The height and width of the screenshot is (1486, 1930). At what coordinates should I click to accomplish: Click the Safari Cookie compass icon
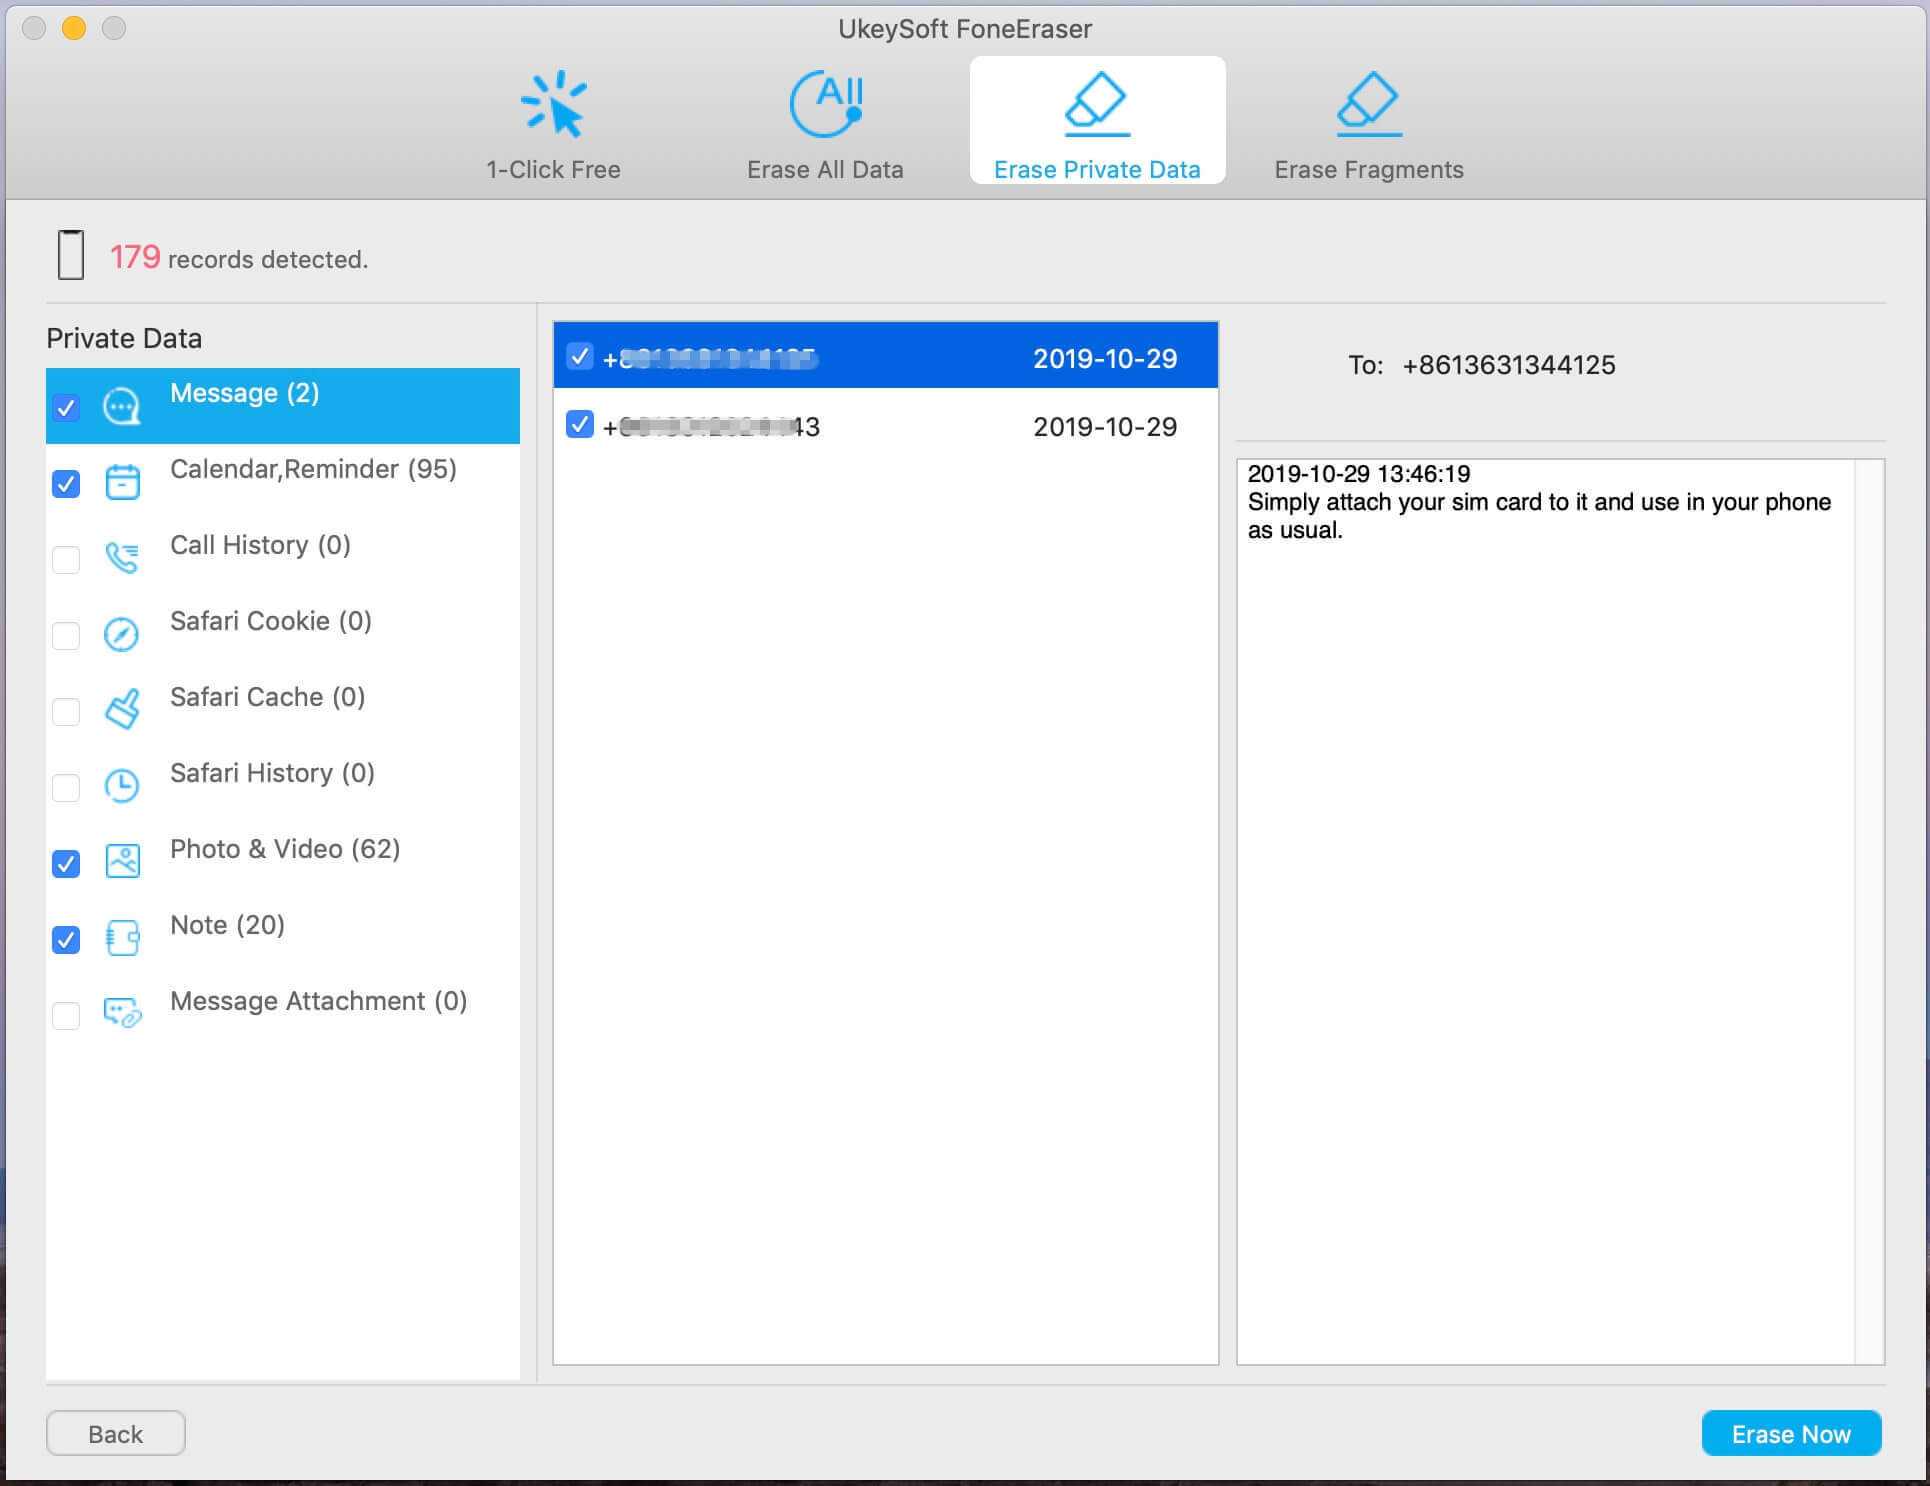[x=122, y=634]
